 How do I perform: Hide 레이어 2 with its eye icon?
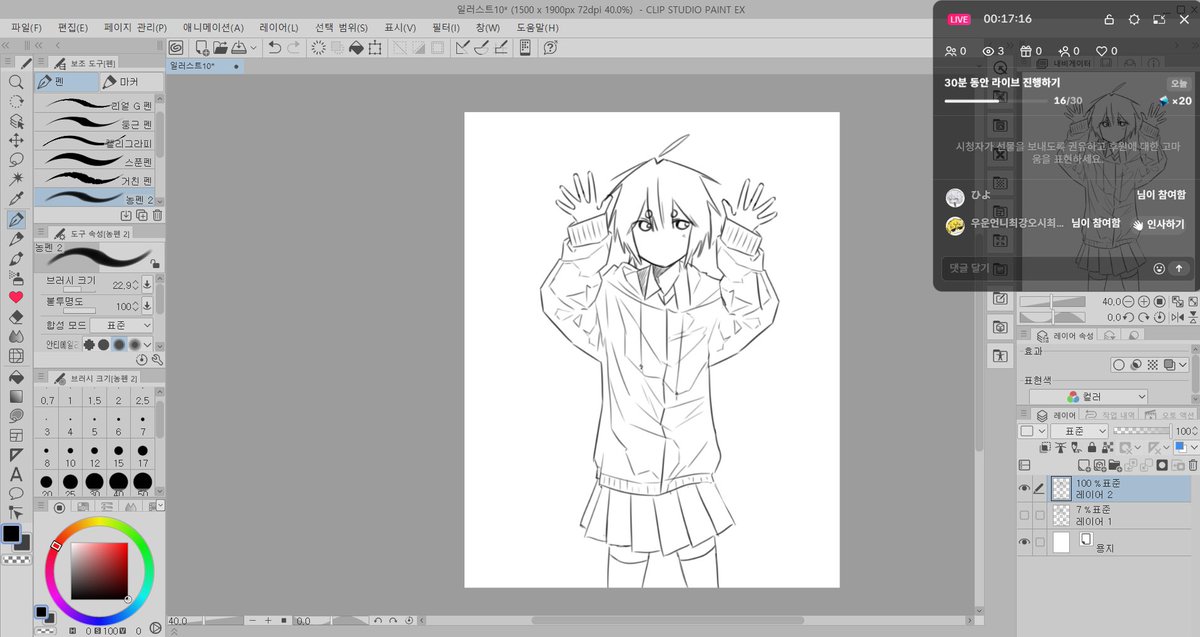pyautogui.click(x=1024, y=488)
